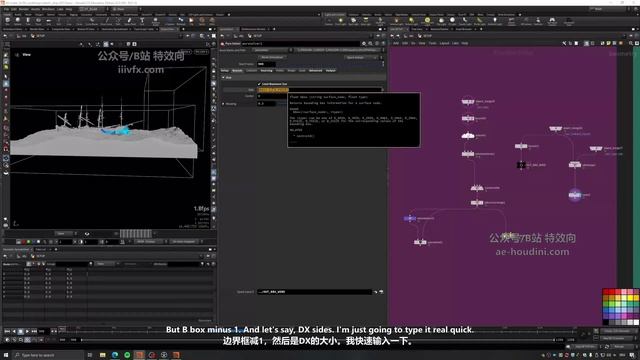Jump to the last frame
Viewport: 640px width, 360px height.
(34, 331)
